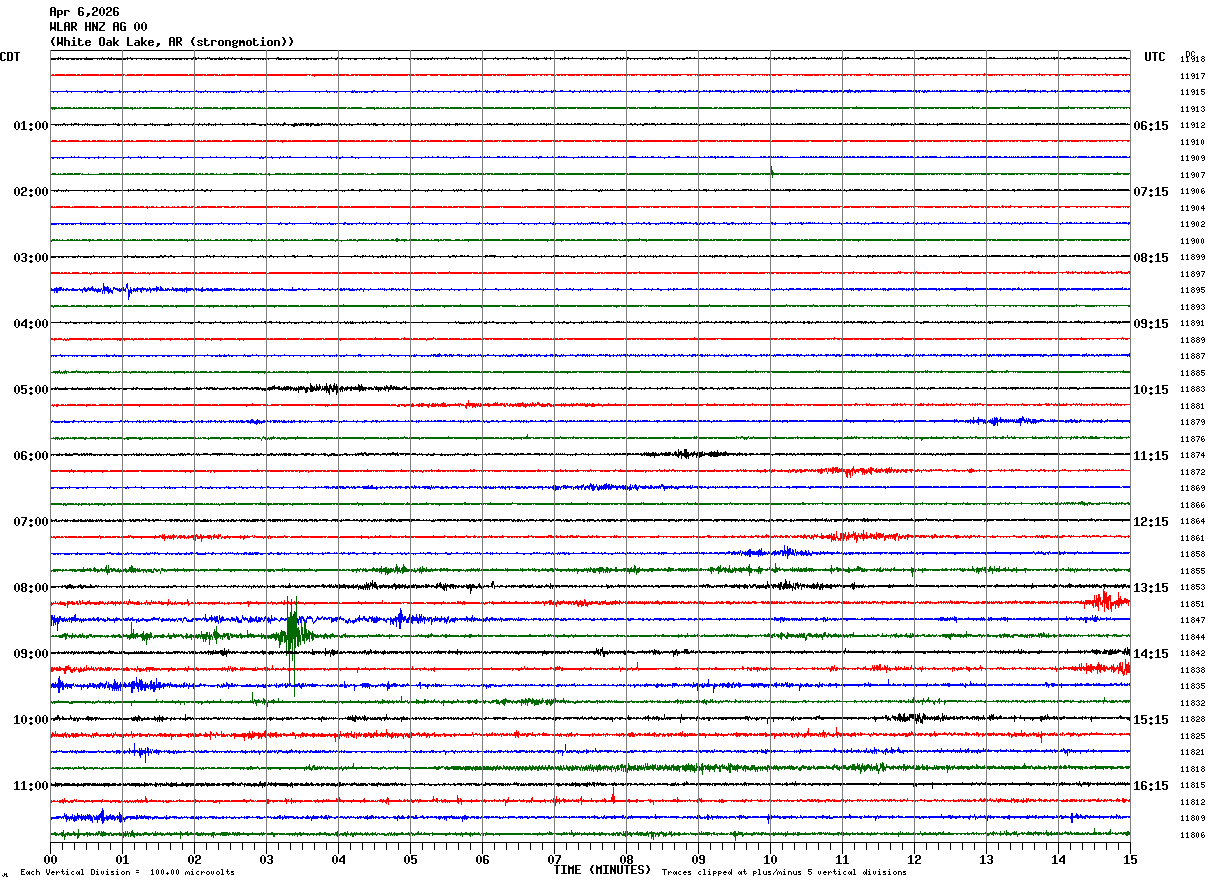The height and width of the screenshot is (886, 1210).
Task: Click minute tick label "02" on the time axis
Action: click(194, 860)
